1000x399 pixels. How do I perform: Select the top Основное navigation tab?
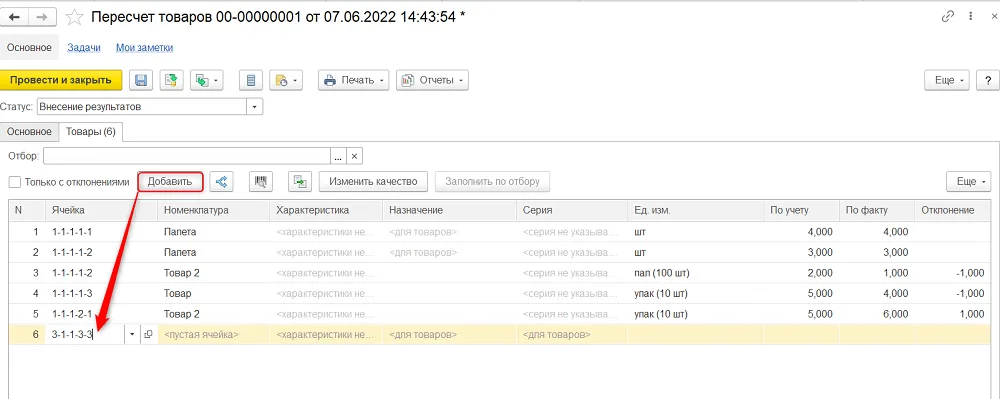[x=29, y=48]
